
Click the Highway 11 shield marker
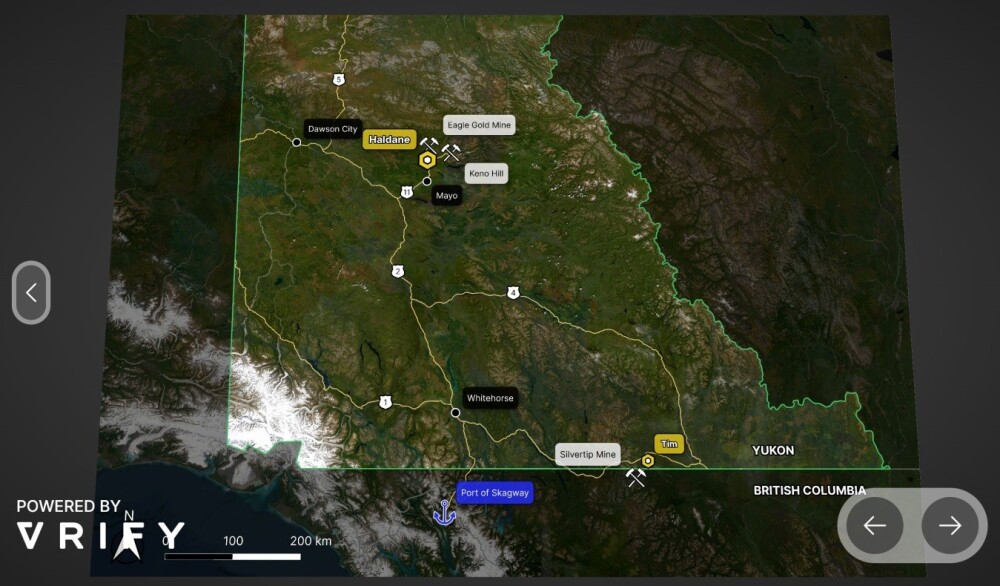click(407, 192)
